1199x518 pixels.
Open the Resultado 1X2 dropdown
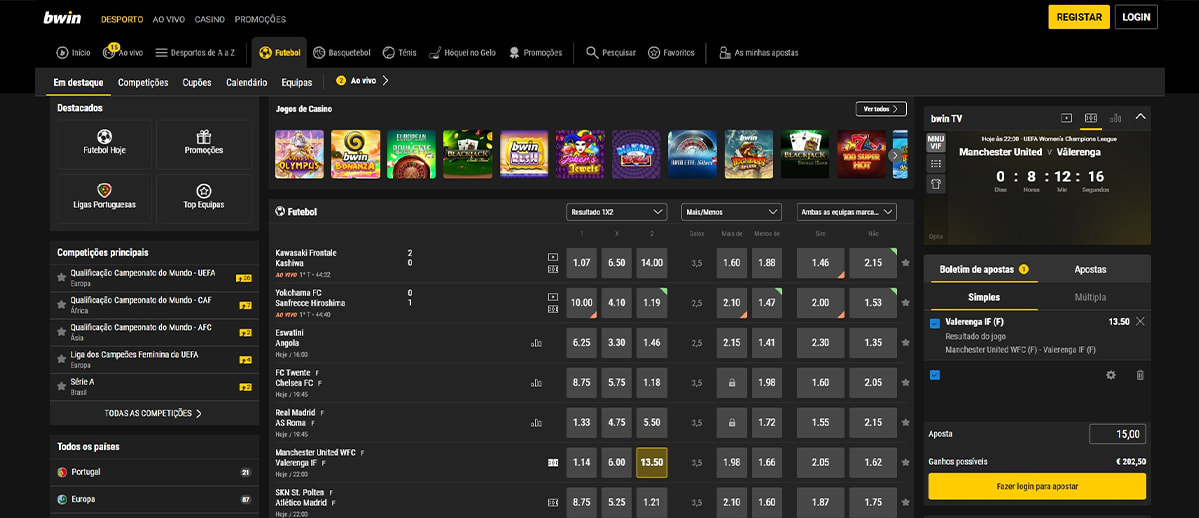click(616, 212)
